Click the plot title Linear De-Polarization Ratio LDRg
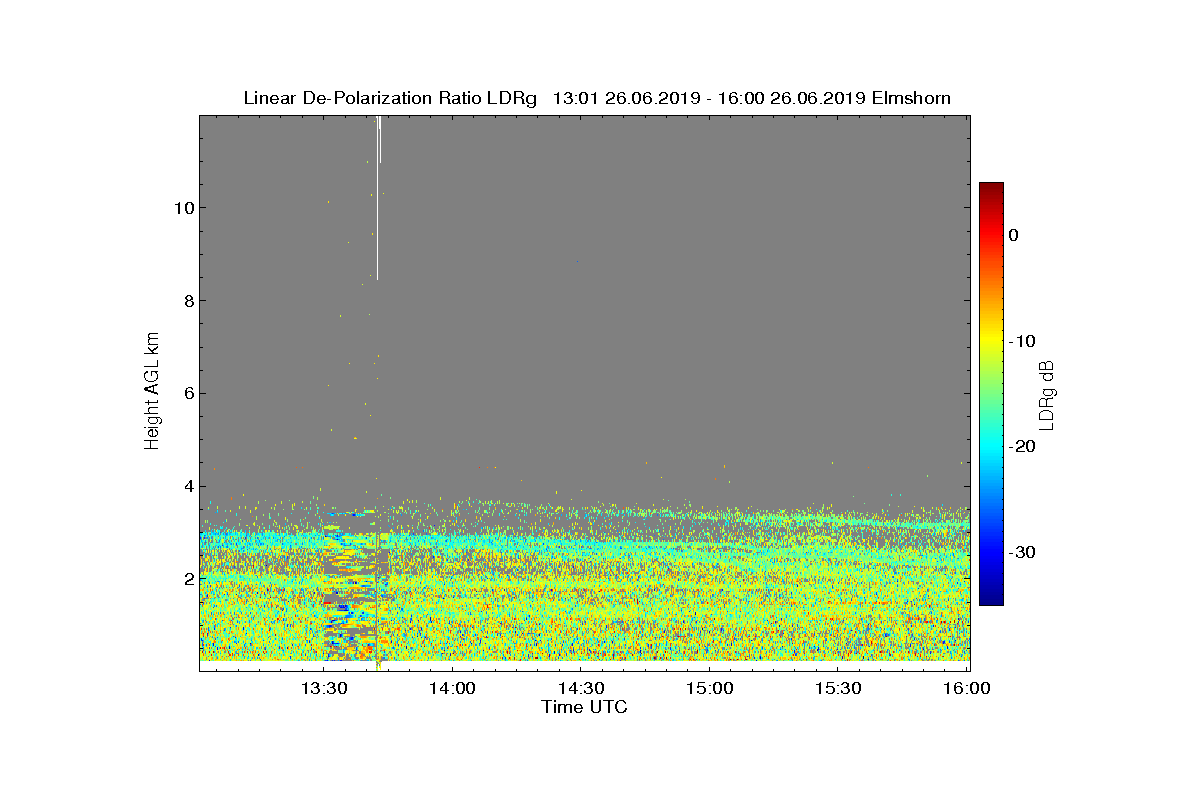The image size is (1200, 800). pyautogui.click(x=390, y=98)
